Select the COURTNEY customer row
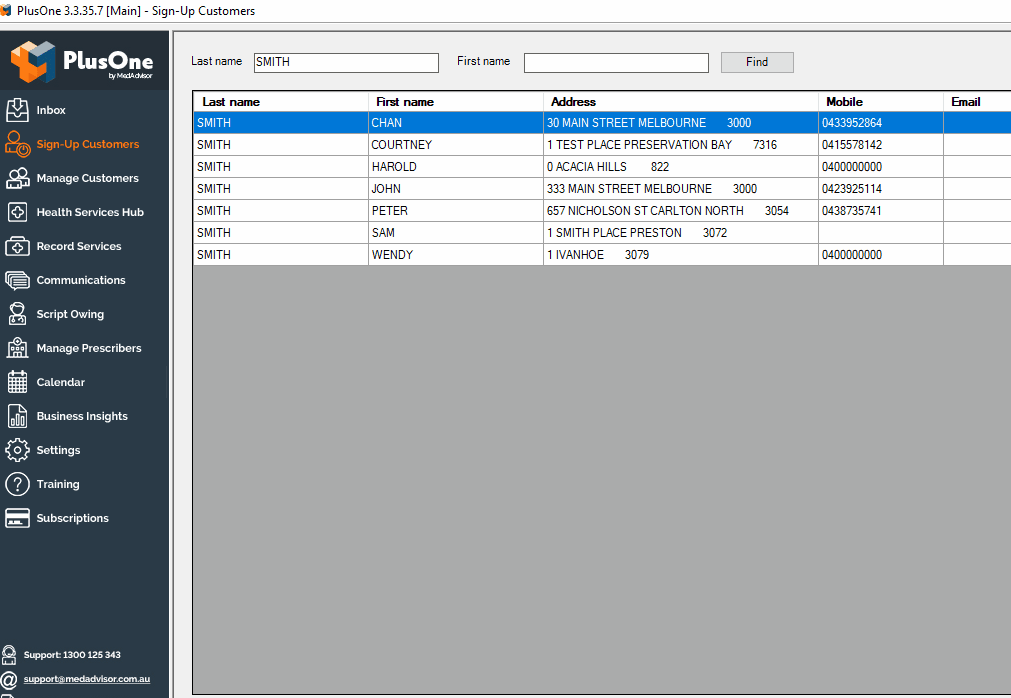Image resolution: width=1011 pixels, height=698 pixels. (602, 145)
